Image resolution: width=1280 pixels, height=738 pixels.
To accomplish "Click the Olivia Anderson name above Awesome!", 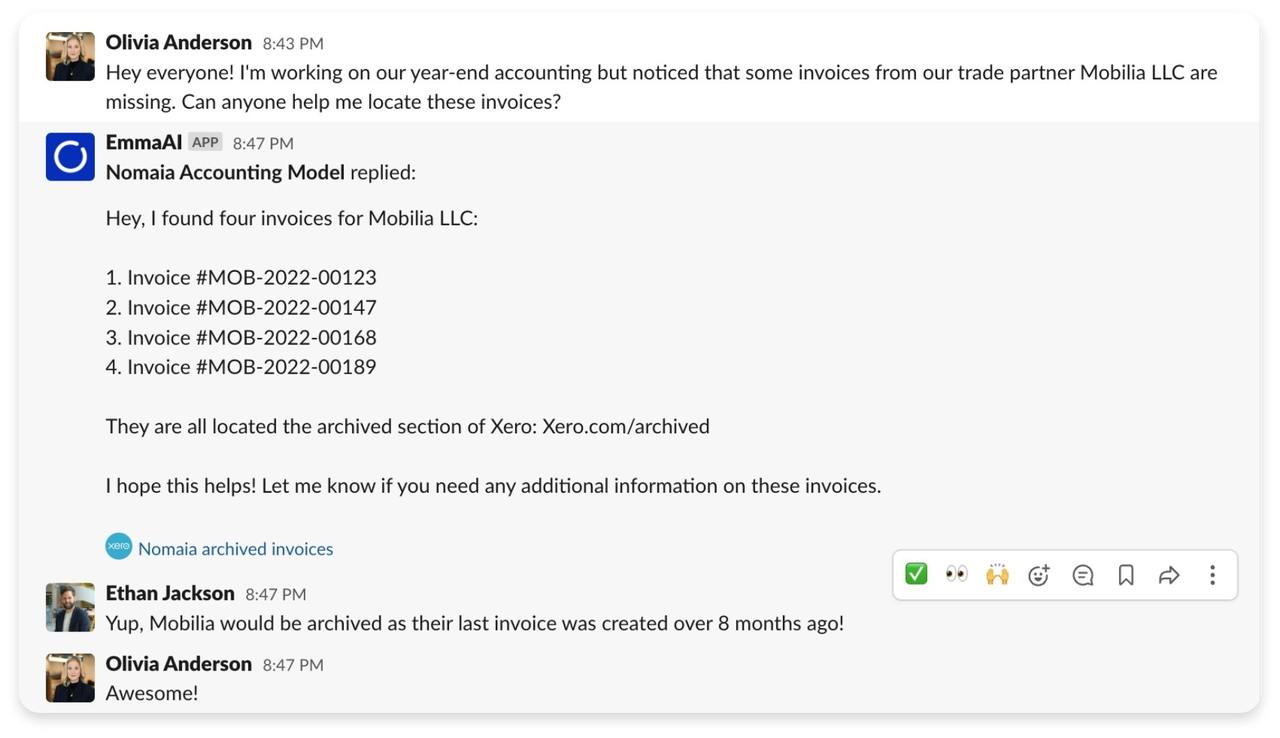I will 179,663.
